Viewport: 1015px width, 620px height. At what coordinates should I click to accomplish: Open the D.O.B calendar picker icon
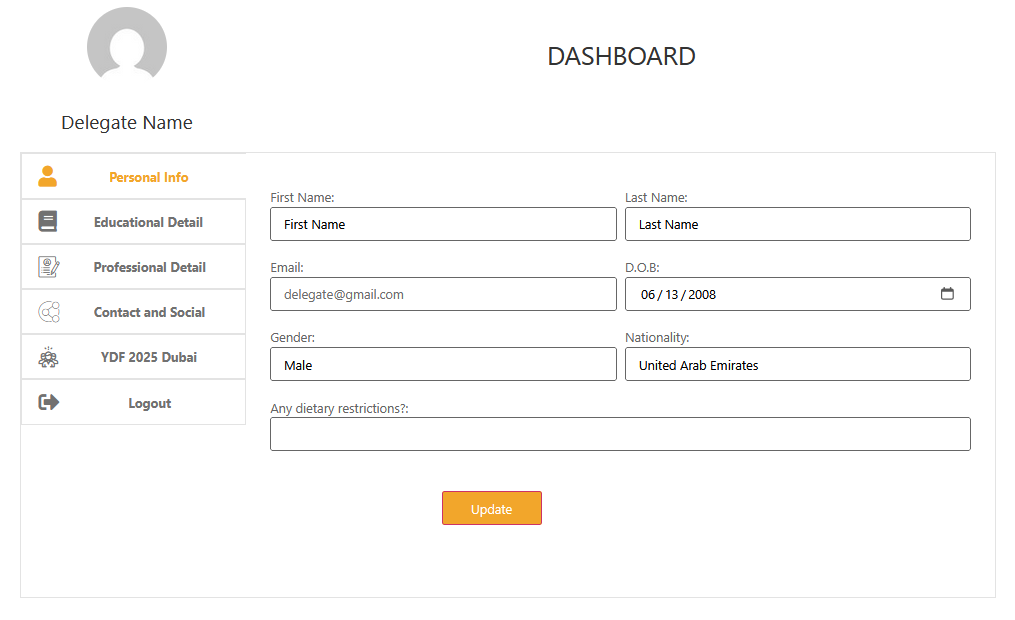947,294
